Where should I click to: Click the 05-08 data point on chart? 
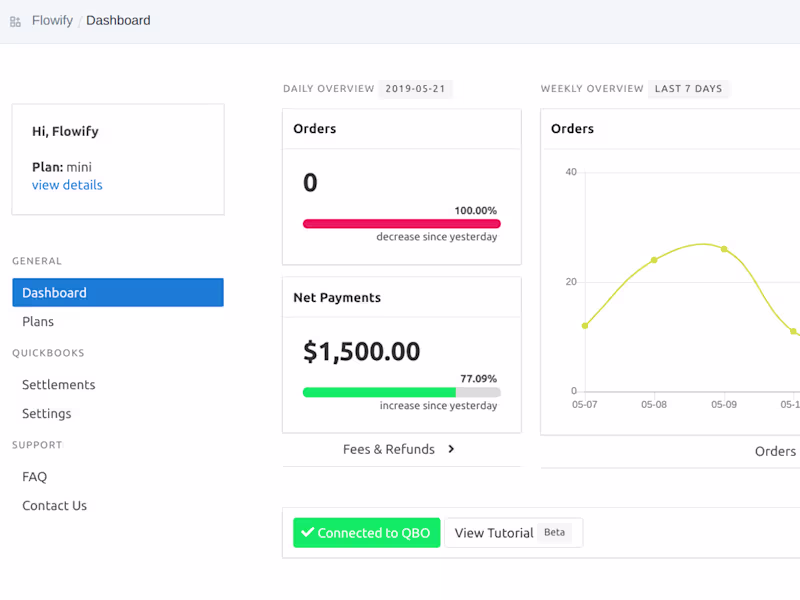[x=654, y=260]
